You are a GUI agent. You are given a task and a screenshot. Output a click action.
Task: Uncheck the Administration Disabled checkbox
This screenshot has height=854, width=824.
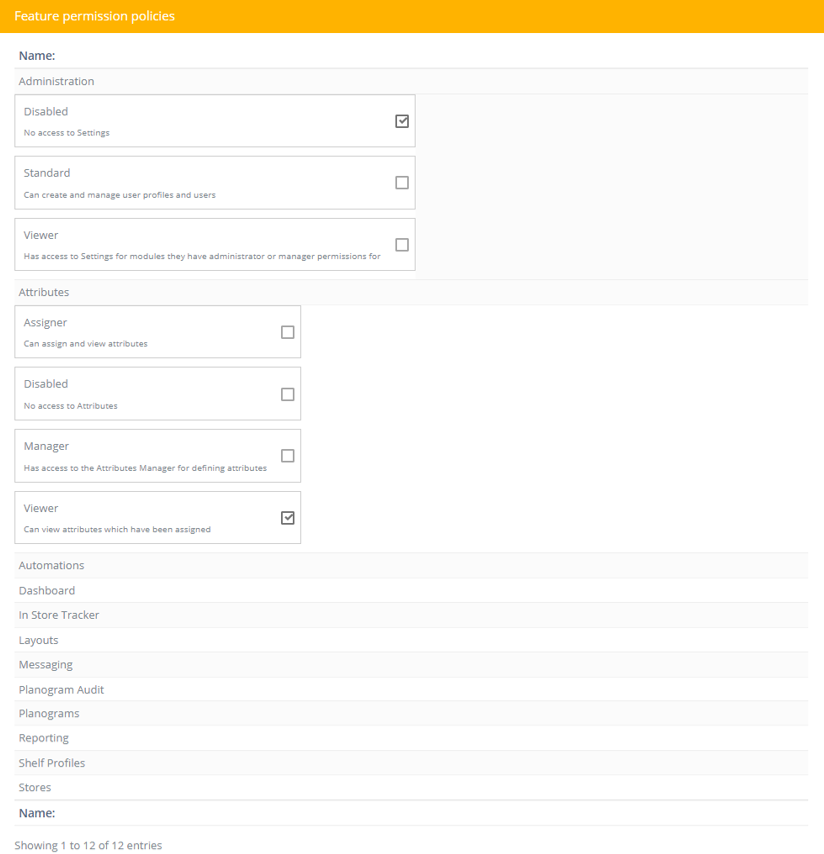[402, 121]
